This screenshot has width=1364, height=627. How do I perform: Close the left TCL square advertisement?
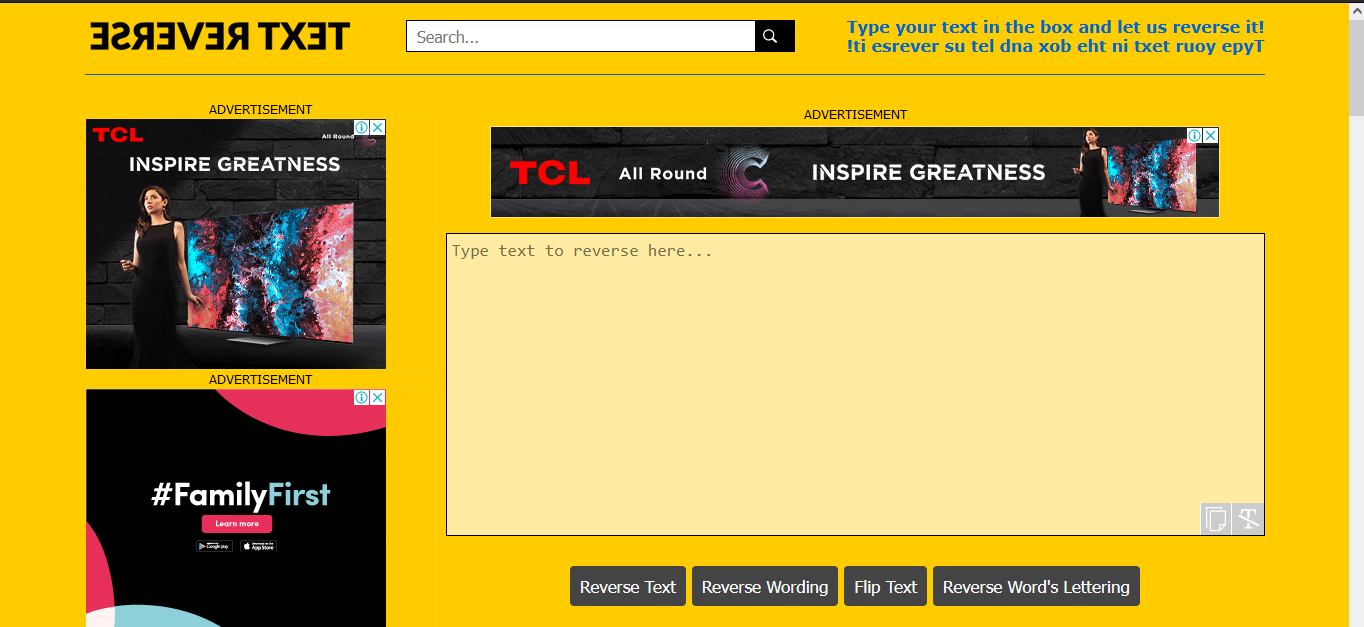tap(378, 127)
